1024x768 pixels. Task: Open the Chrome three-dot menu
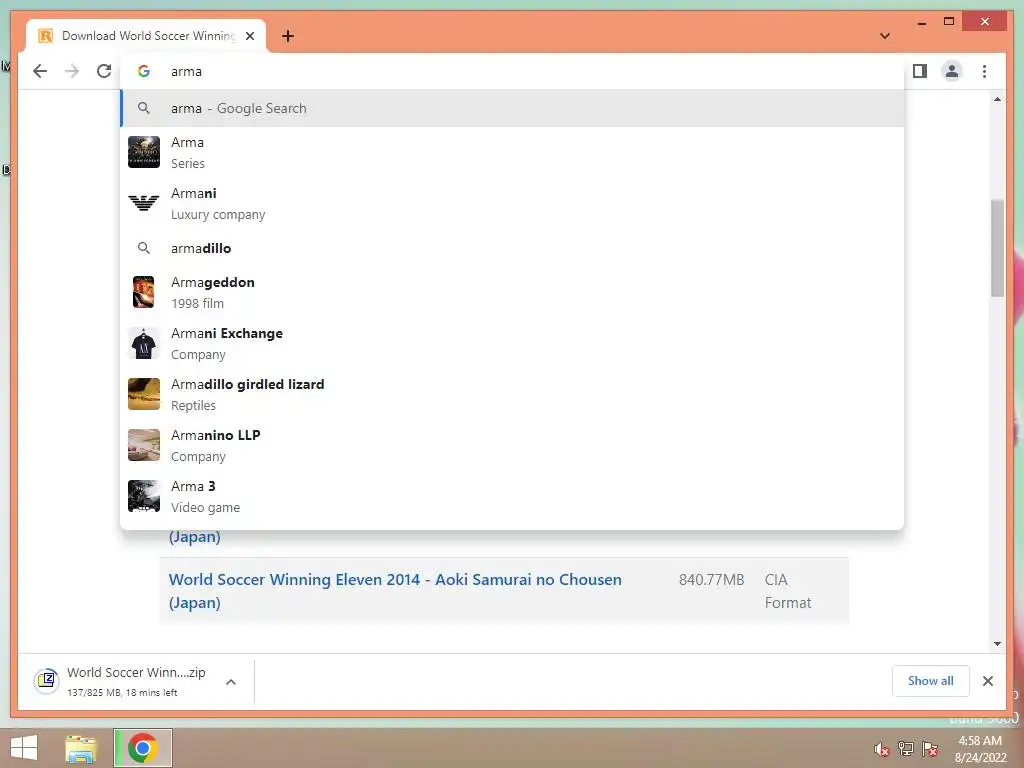click(984, 71)
